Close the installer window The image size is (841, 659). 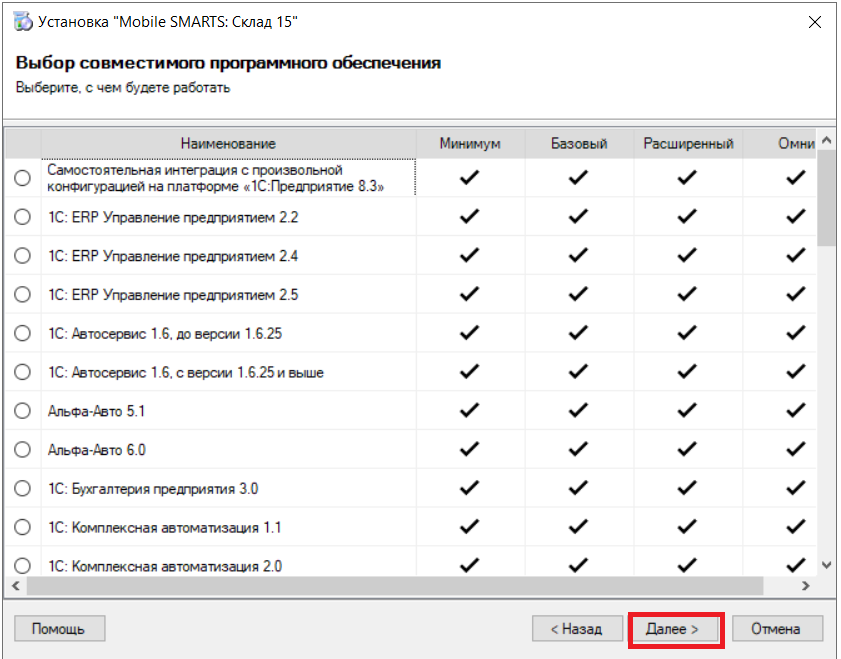point(815,22)
